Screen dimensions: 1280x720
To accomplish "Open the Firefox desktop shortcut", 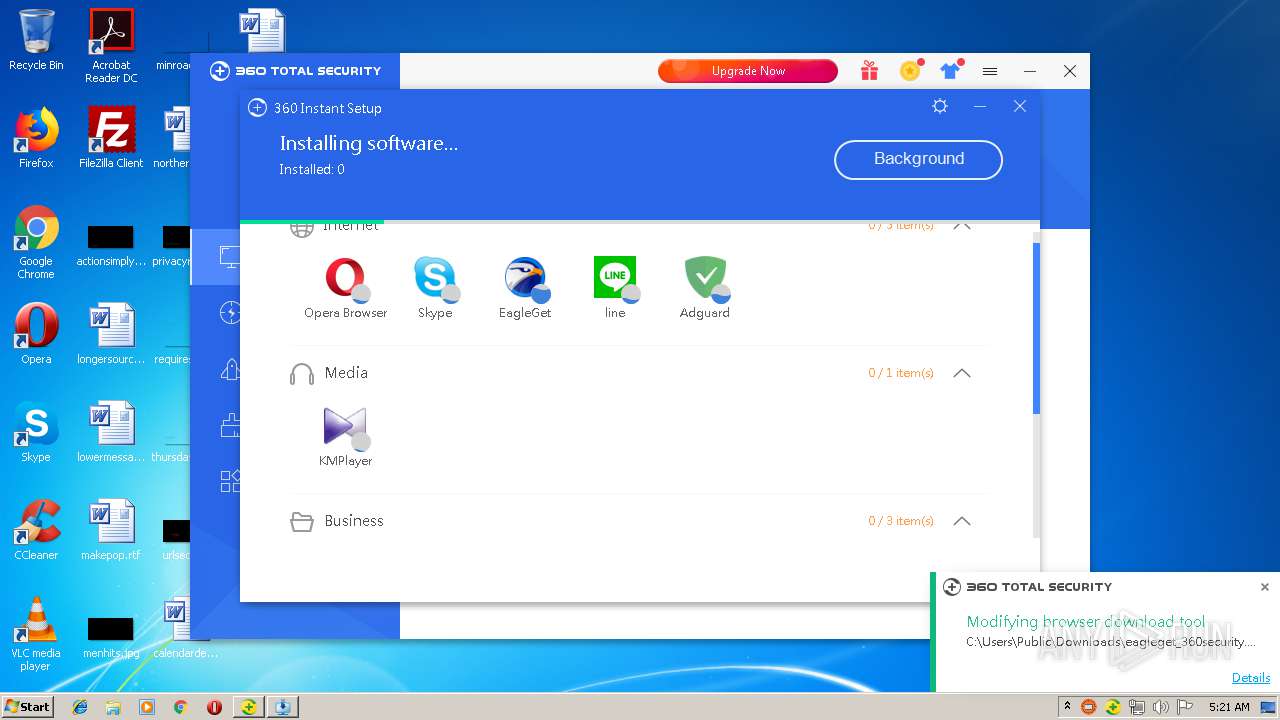I will coord(36,138).
